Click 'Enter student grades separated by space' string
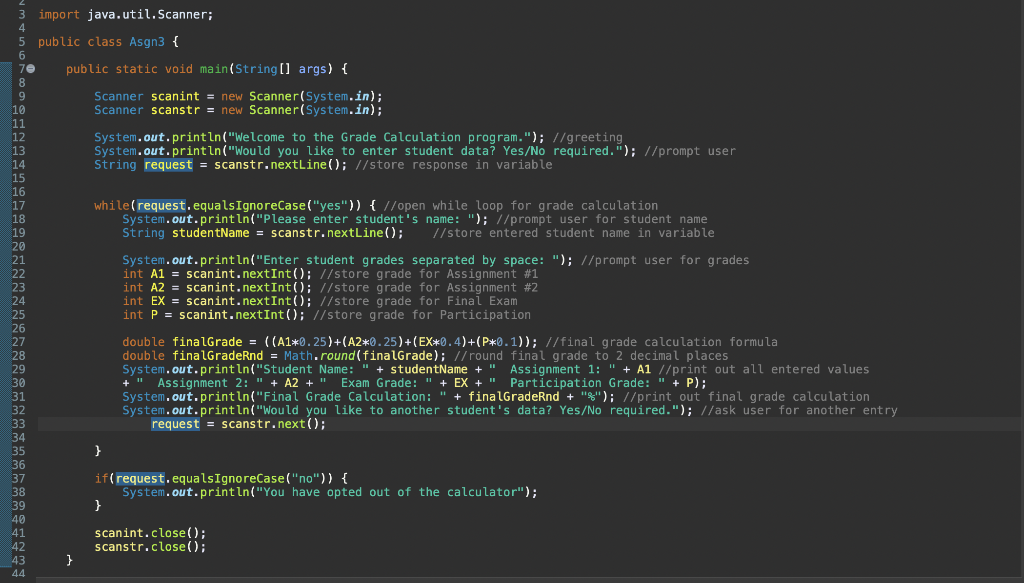Image resolution: width=1024 pixels, height=583 pixels. (408, 260)
